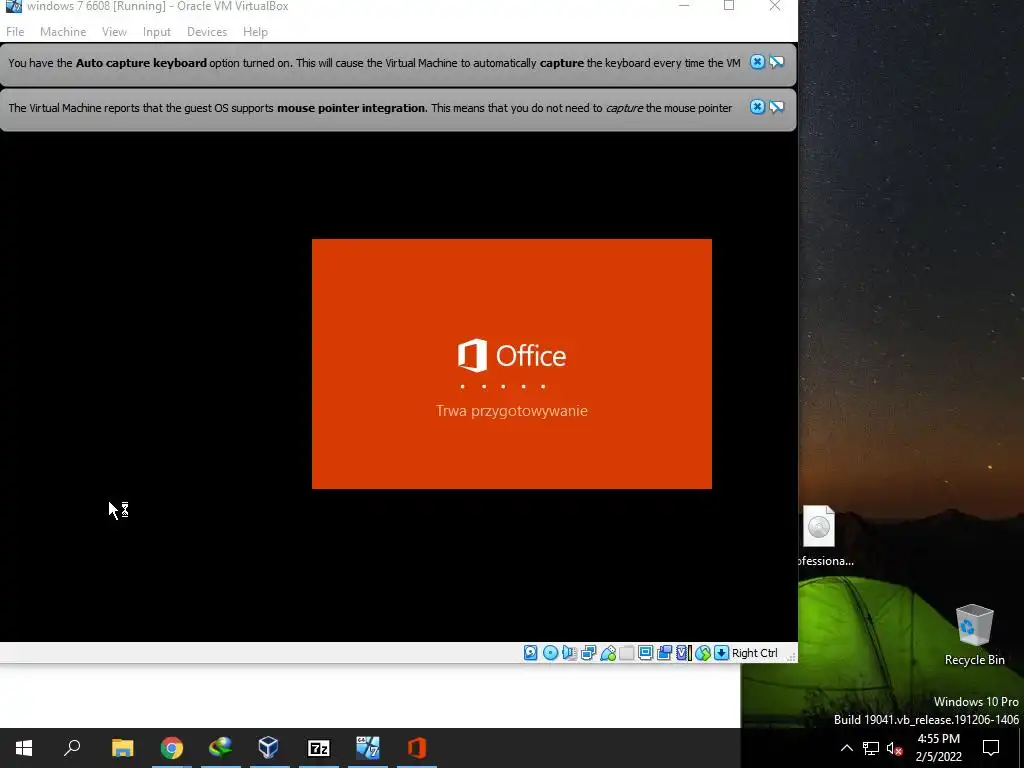The height and width of the screenshot is (768, 1024).
Task: Open 7-Zip from the taskbar
Action: click(319, 748)
